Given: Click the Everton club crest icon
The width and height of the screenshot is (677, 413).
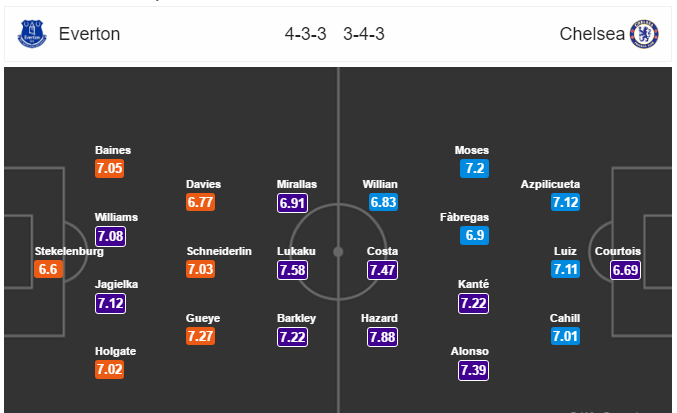Looking at the screenshot, I should [34, 34].
